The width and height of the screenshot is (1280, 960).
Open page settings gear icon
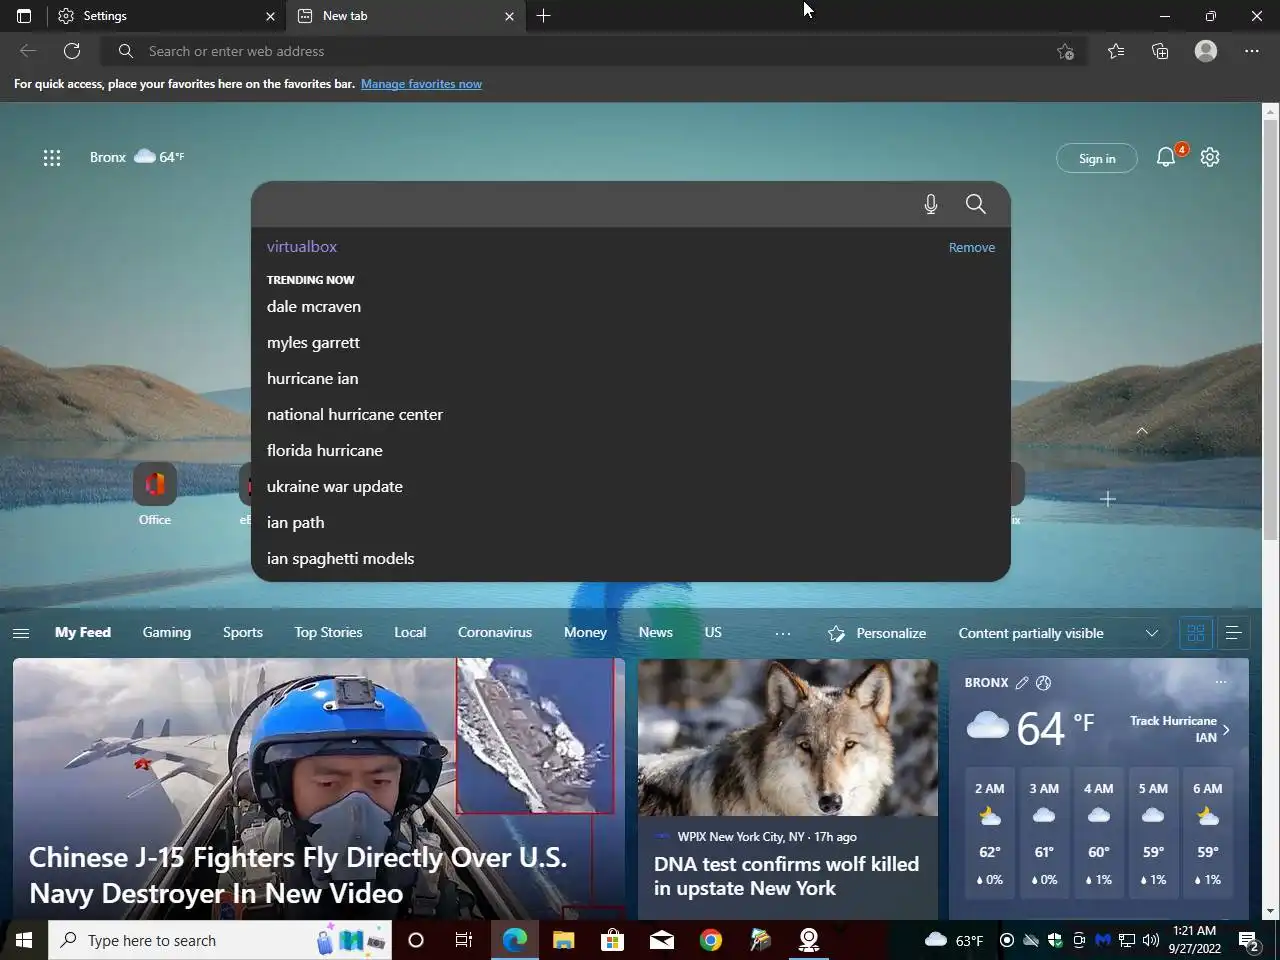1210,157
